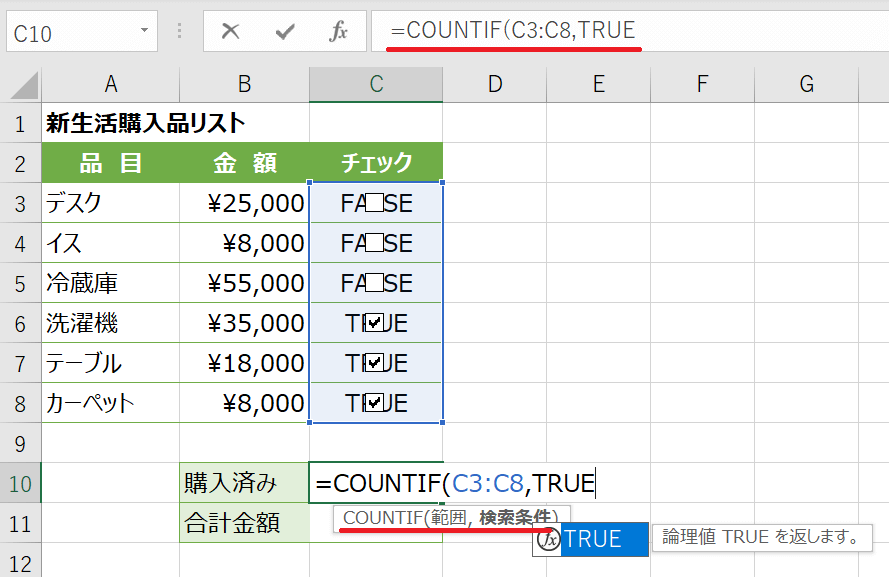Click the fx icon beside TRUE suggestion

pyautogui.click(x=548, y=539)
